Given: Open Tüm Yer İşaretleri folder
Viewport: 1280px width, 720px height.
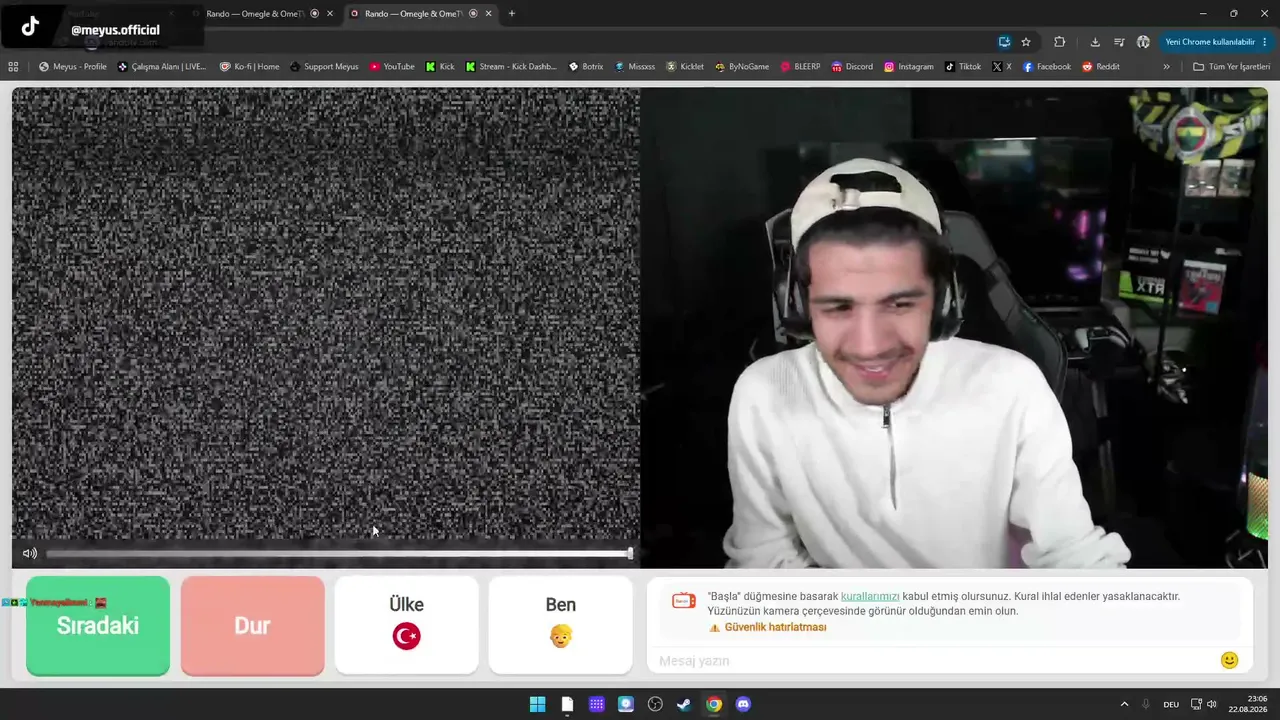Looking at the screenshot, I should 1232,67.
